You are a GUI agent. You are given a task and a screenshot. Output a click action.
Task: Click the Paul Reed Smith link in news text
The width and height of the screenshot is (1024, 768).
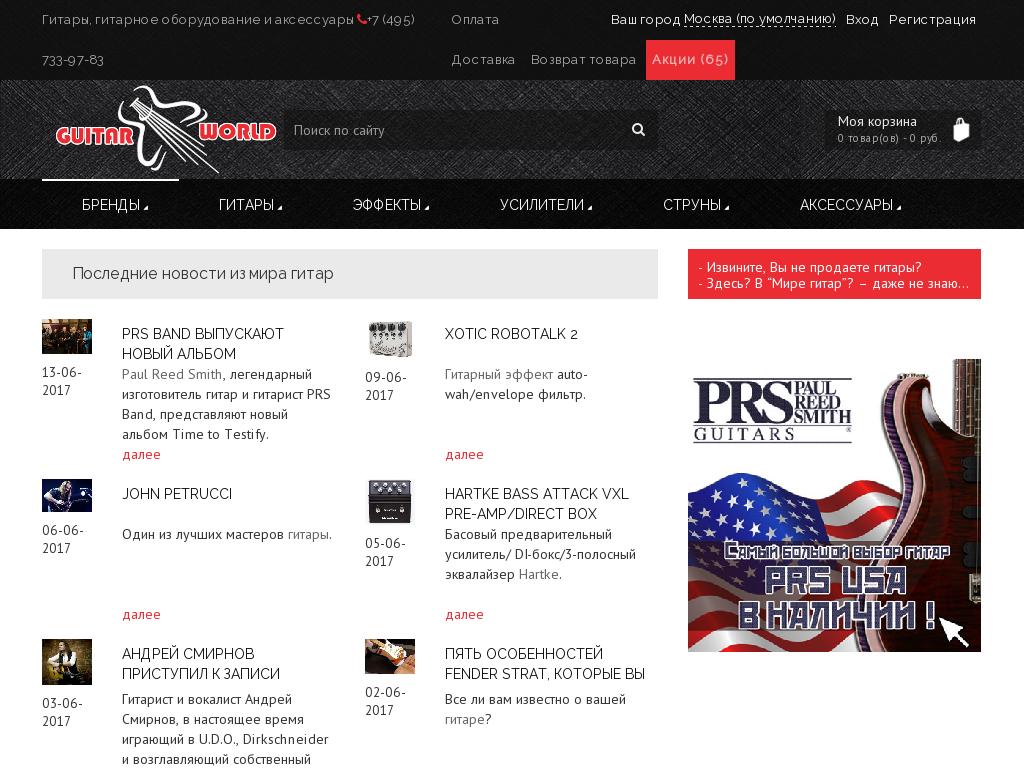[172, 374]
